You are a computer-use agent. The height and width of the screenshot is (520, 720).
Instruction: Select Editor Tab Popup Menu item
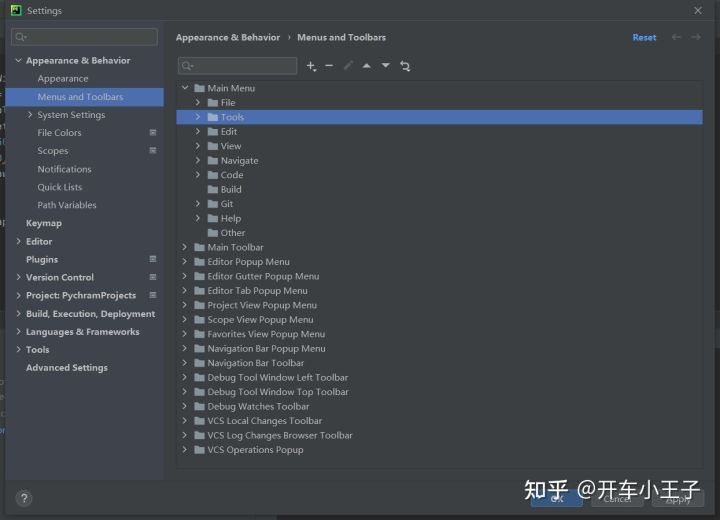pos(257,291)
